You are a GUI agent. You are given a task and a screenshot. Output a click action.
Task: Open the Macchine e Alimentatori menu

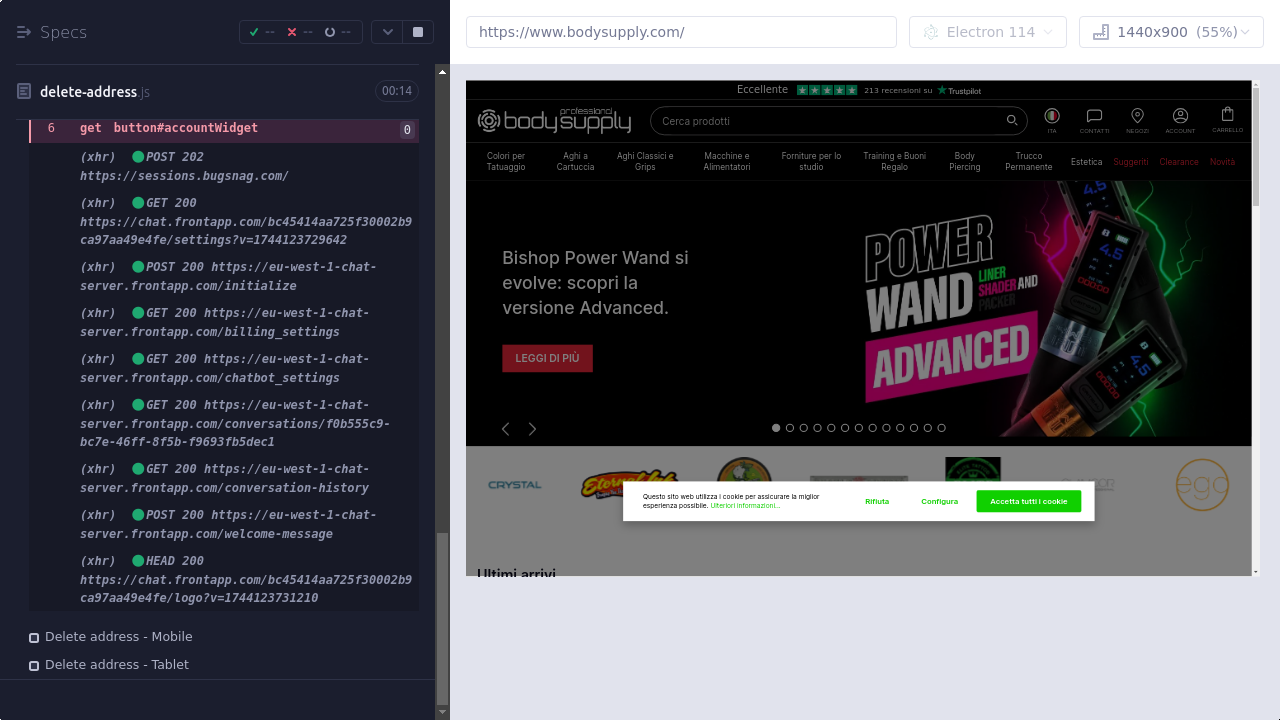coord(726,161)
